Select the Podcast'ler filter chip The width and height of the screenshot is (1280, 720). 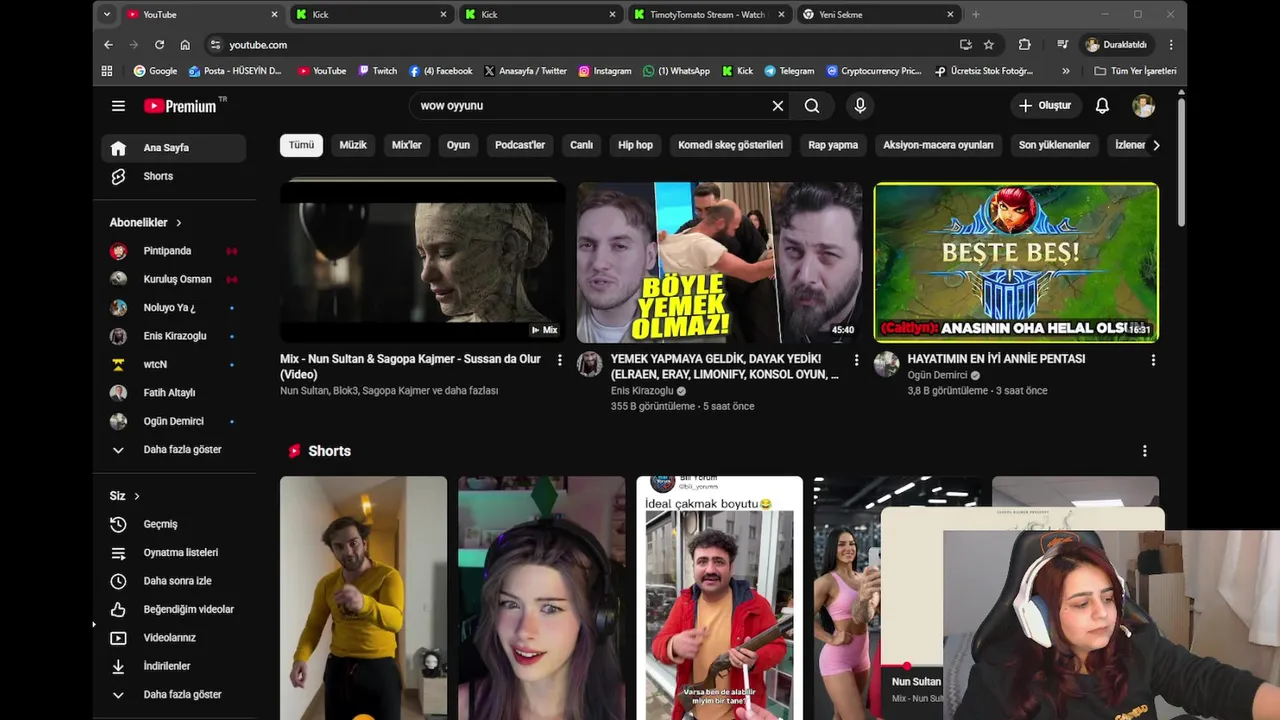520,145
